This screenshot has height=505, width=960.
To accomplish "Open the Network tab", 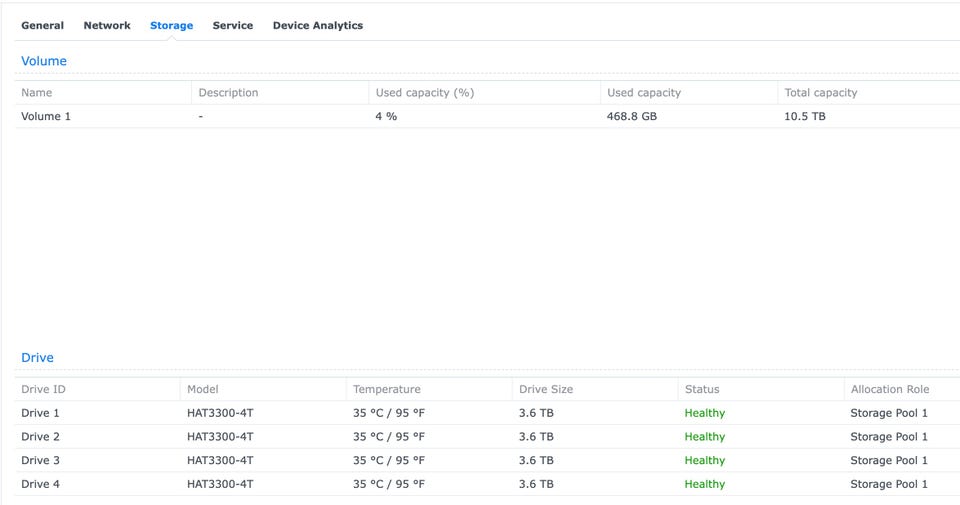I will [107, 25].
